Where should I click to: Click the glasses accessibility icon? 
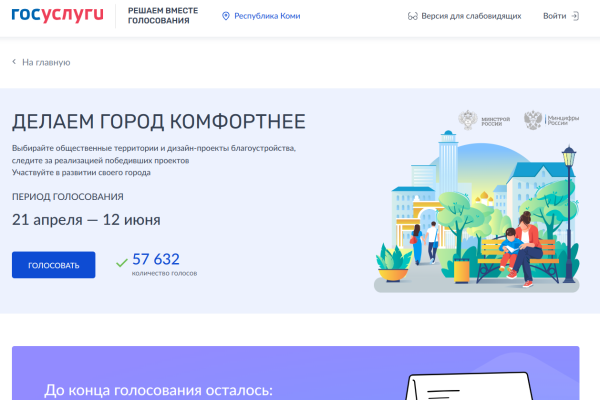tap(412, 17)
